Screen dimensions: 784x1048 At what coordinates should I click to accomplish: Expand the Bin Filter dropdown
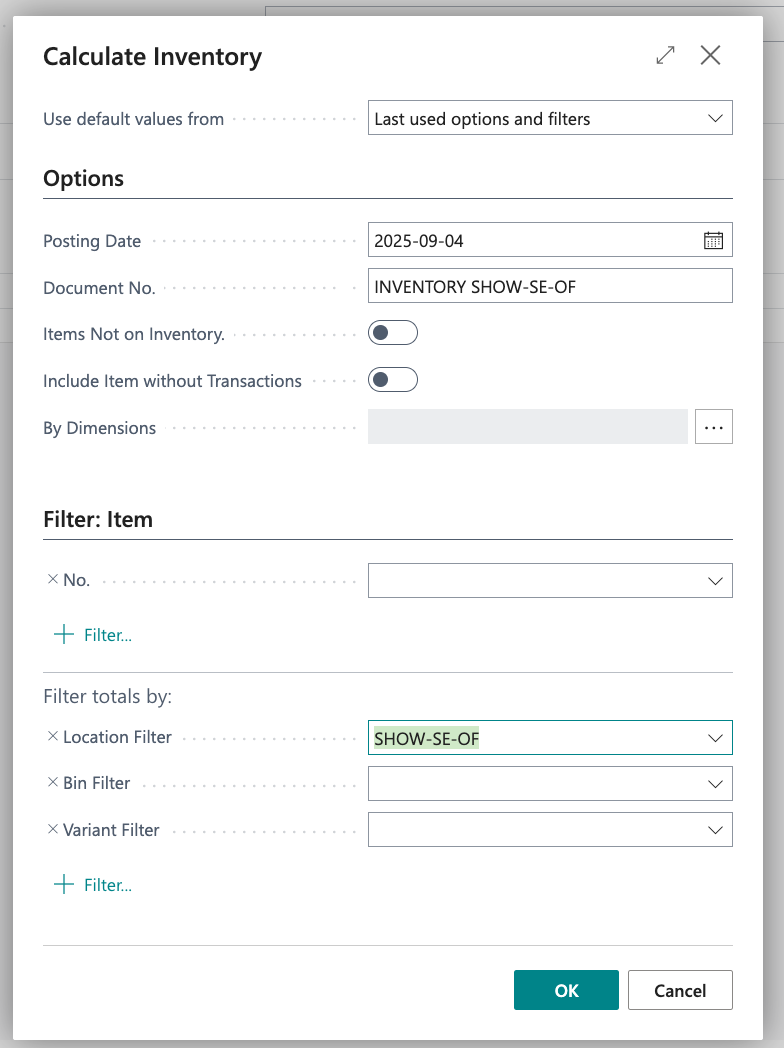tap(715, 784)
